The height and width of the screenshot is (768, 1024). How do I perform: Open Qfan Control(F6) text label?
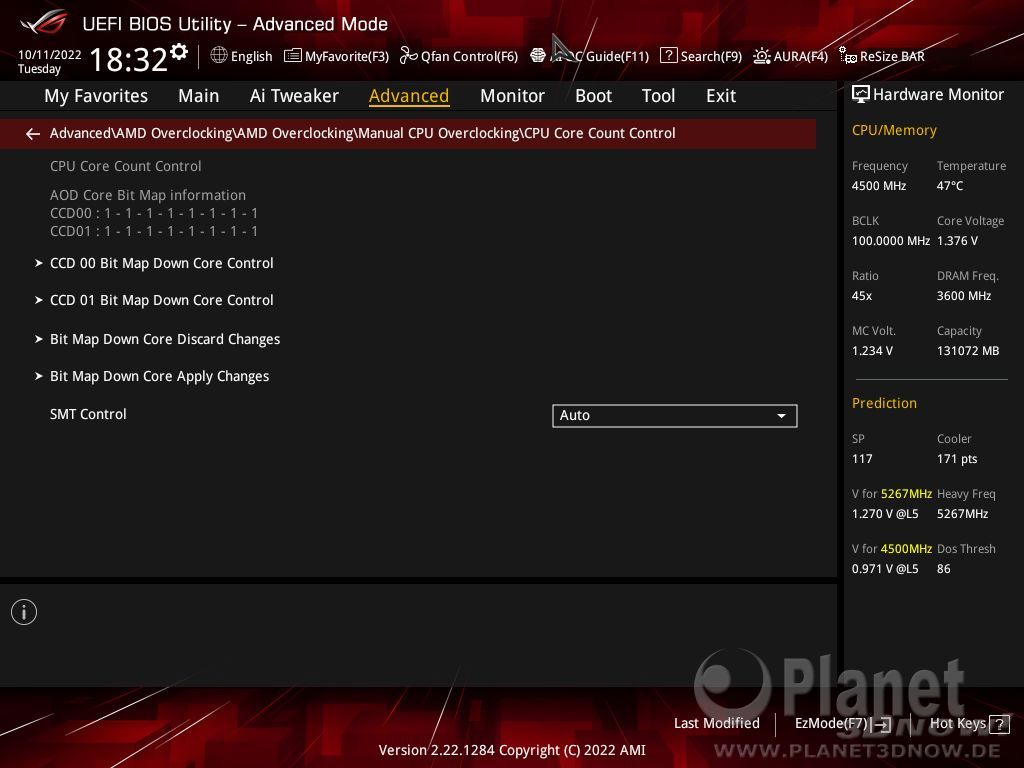pos(470,57)
